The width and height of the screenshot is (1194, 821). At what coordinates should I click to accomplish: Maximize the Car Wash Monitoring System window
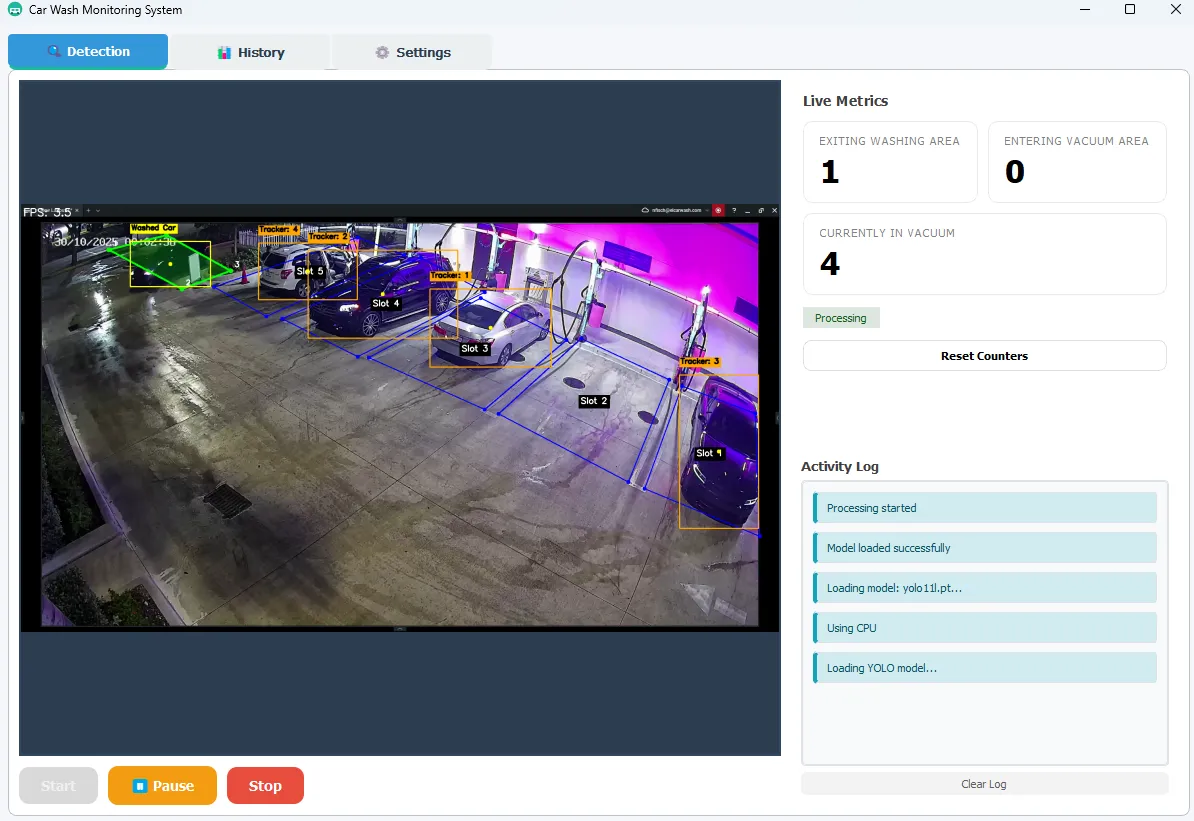pyautogui.click(x=1130, y=10)
